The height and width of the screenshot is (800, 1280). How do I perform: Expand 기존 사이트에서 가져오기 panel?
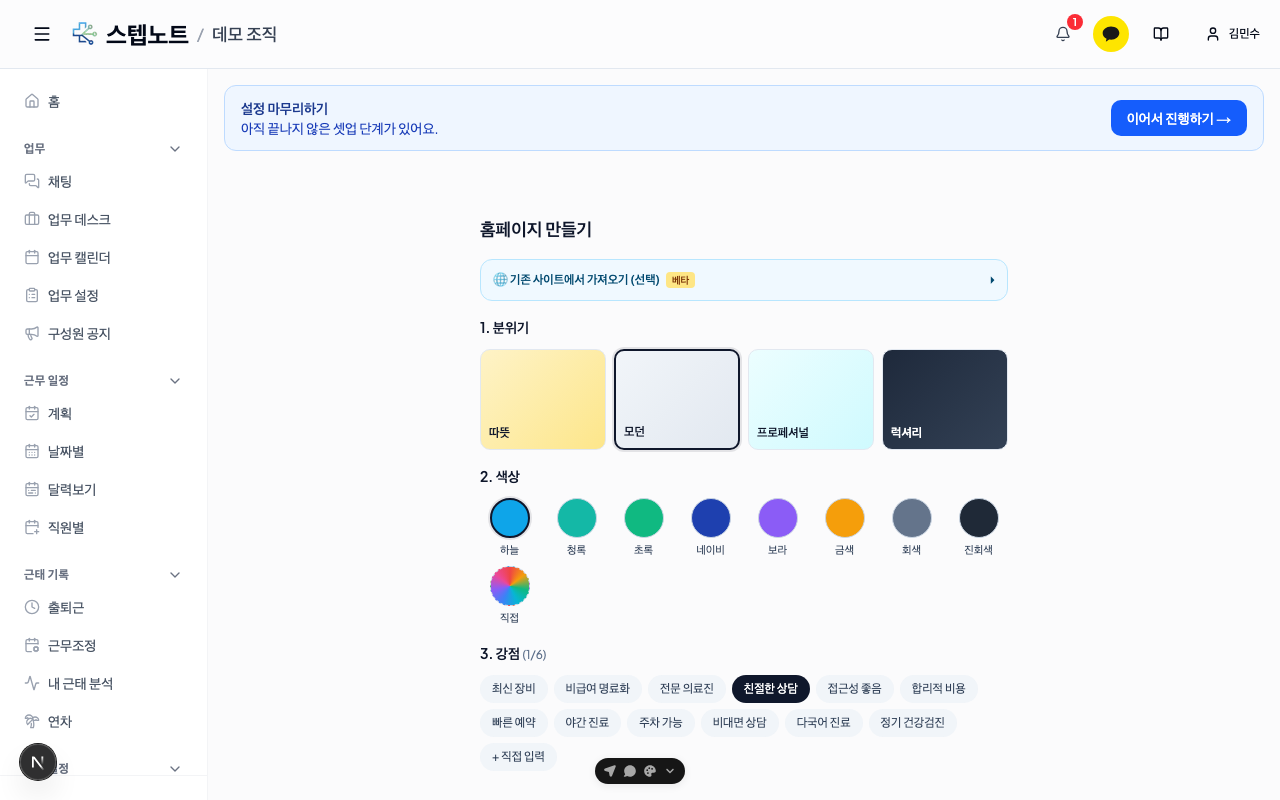[744, 280]
